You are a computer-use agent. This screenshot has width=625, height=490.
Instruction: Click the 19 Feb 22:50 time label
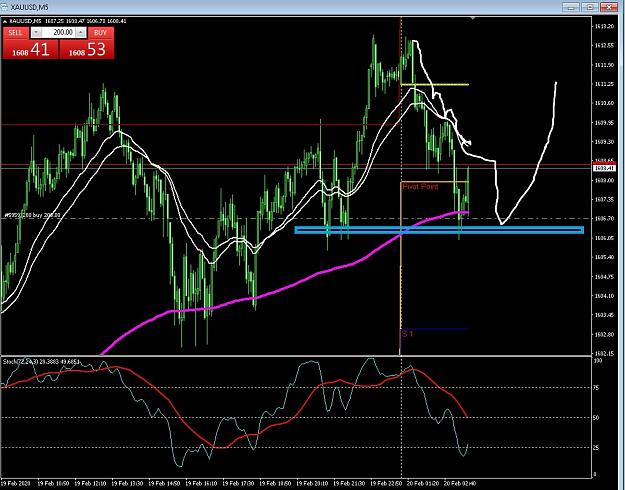(387, 483)
